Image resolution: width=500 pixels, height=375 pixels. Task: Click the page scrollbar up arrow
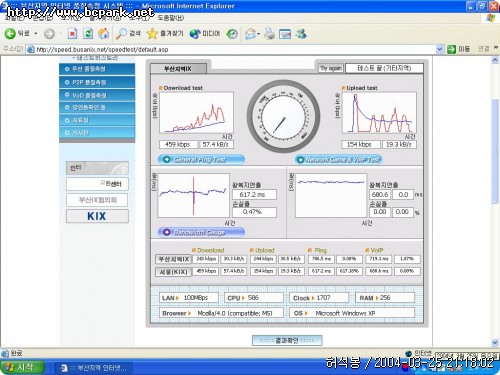tap(495, 60)
